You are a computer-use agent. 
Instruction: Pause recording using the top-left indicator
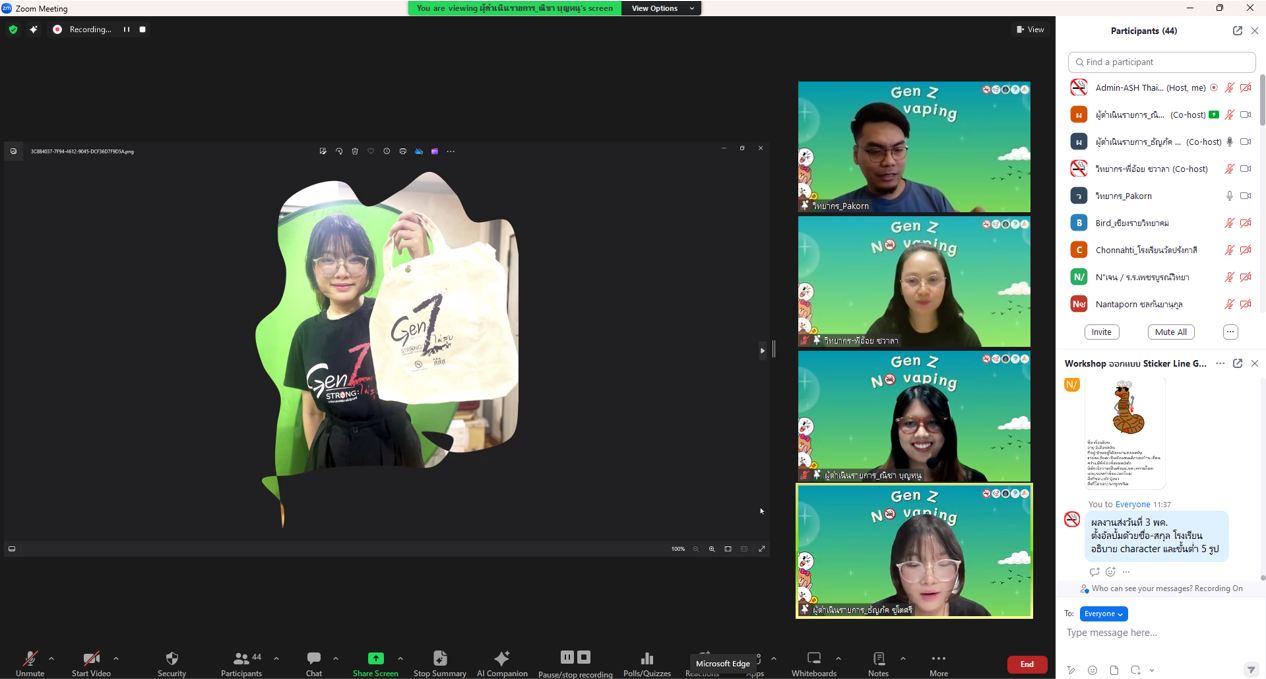pos(126,29)
